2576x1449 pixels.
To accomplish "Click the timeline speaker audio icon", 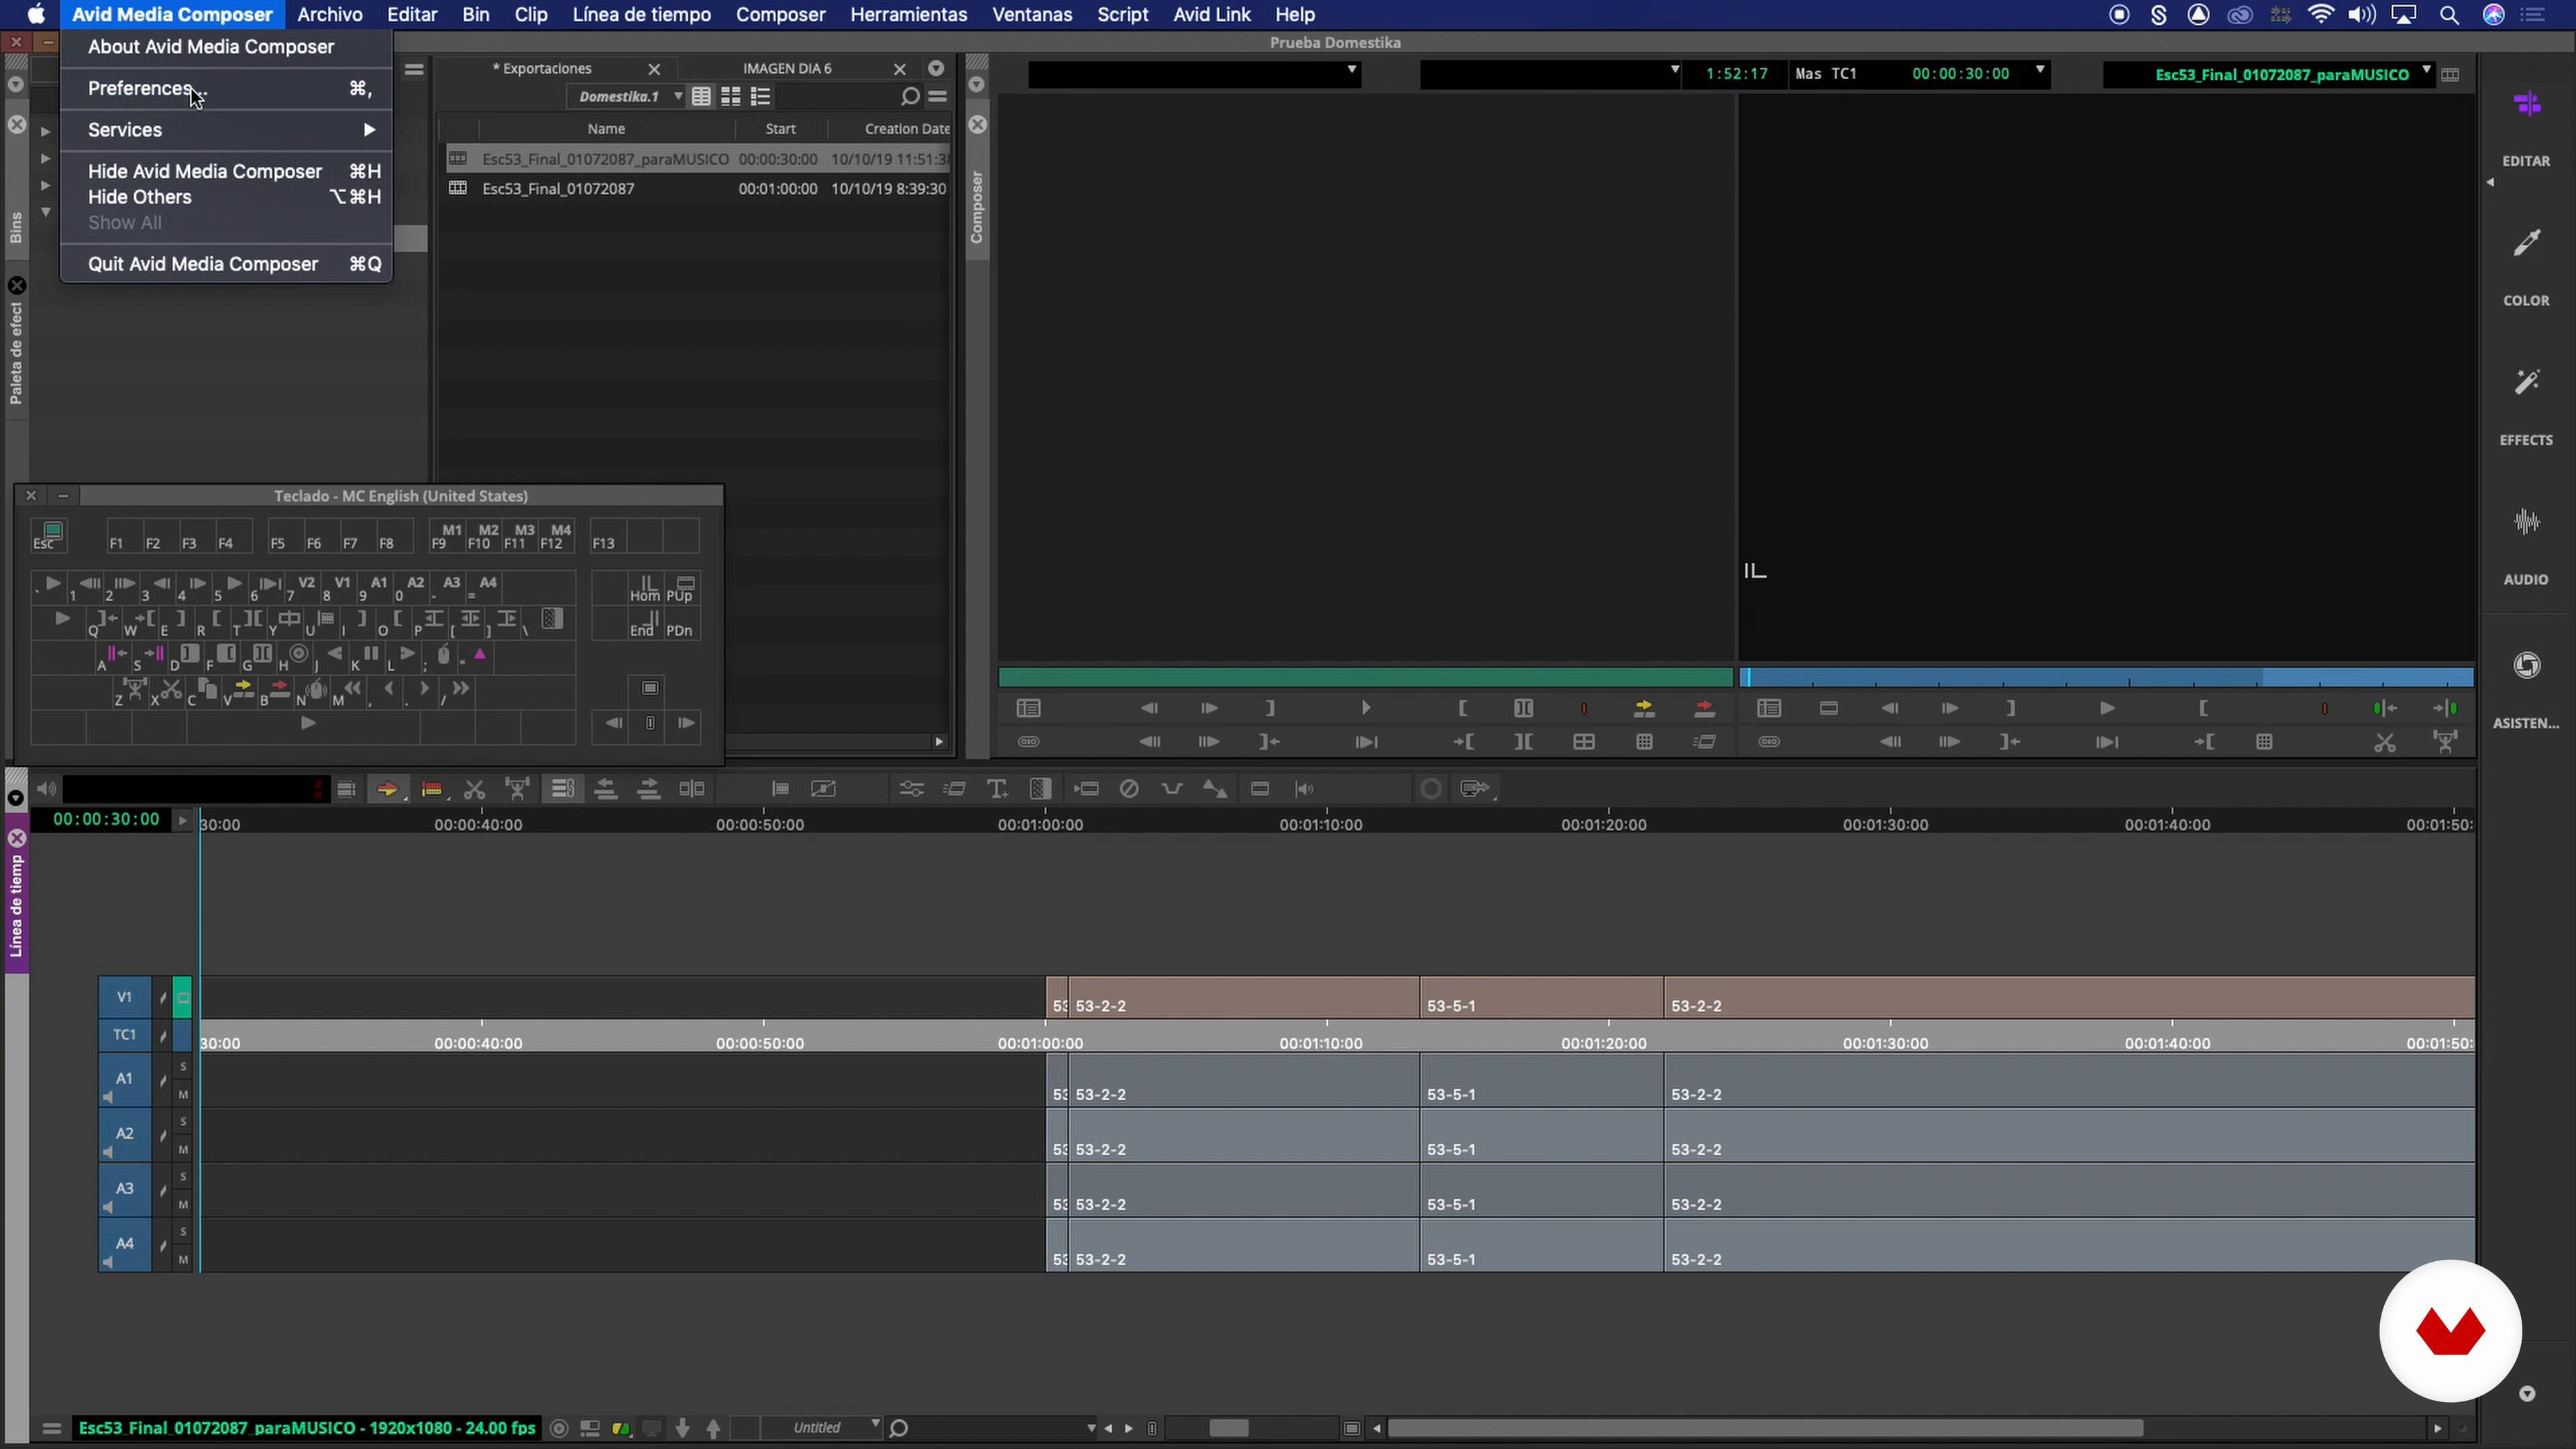I will point(46,789).
